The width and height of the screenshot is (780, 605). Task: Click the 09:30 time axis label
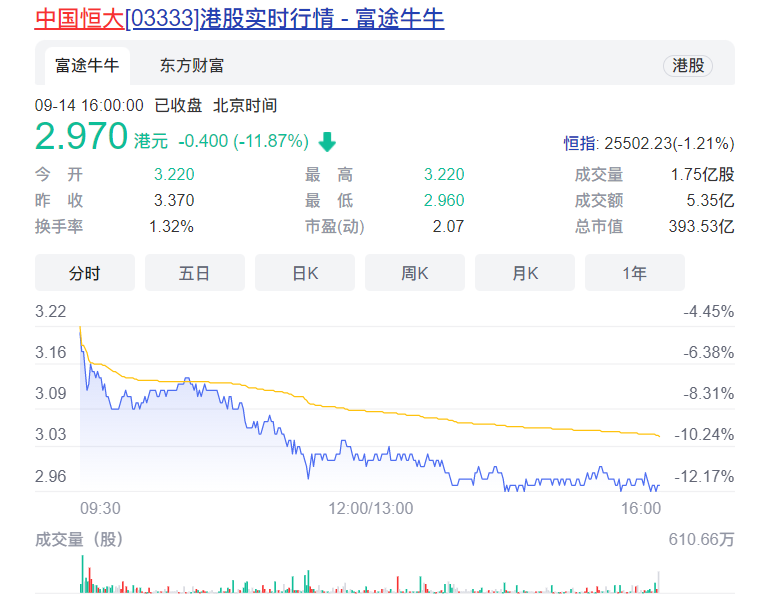coord(100,508)
